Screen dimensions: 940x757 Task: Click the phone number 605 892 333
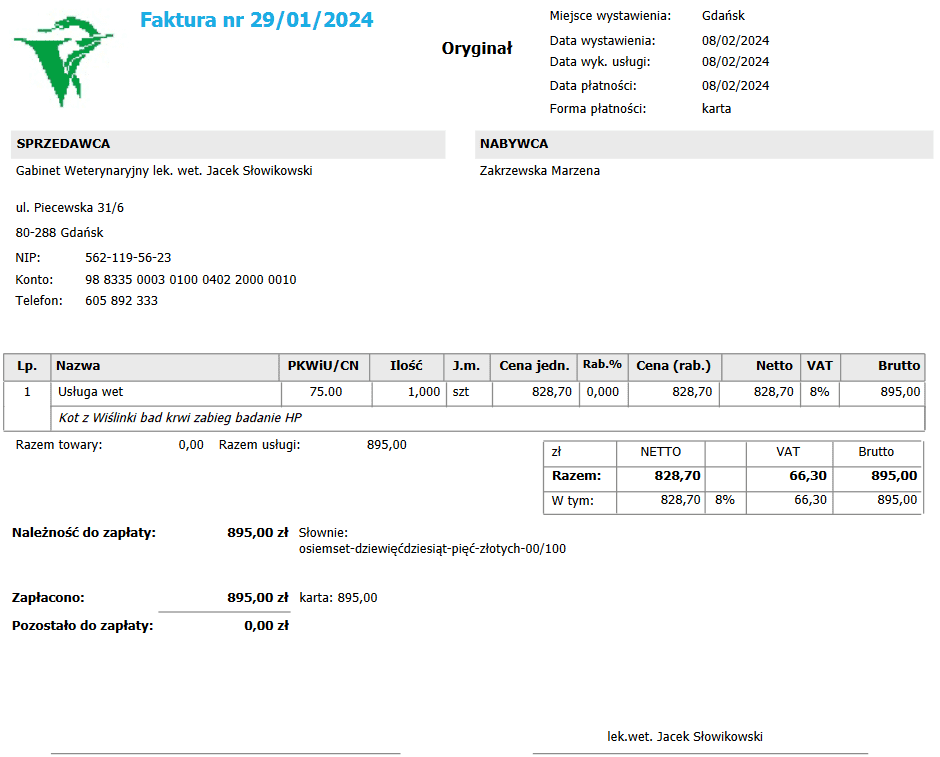coord(121,301)
